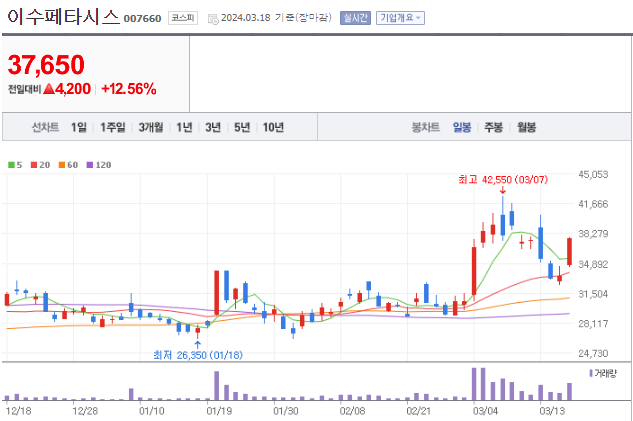Screen dimensions: 633x421
Task: Click the red up-triangle change icon
Action: pyautogui.click(x=48, y=88)
